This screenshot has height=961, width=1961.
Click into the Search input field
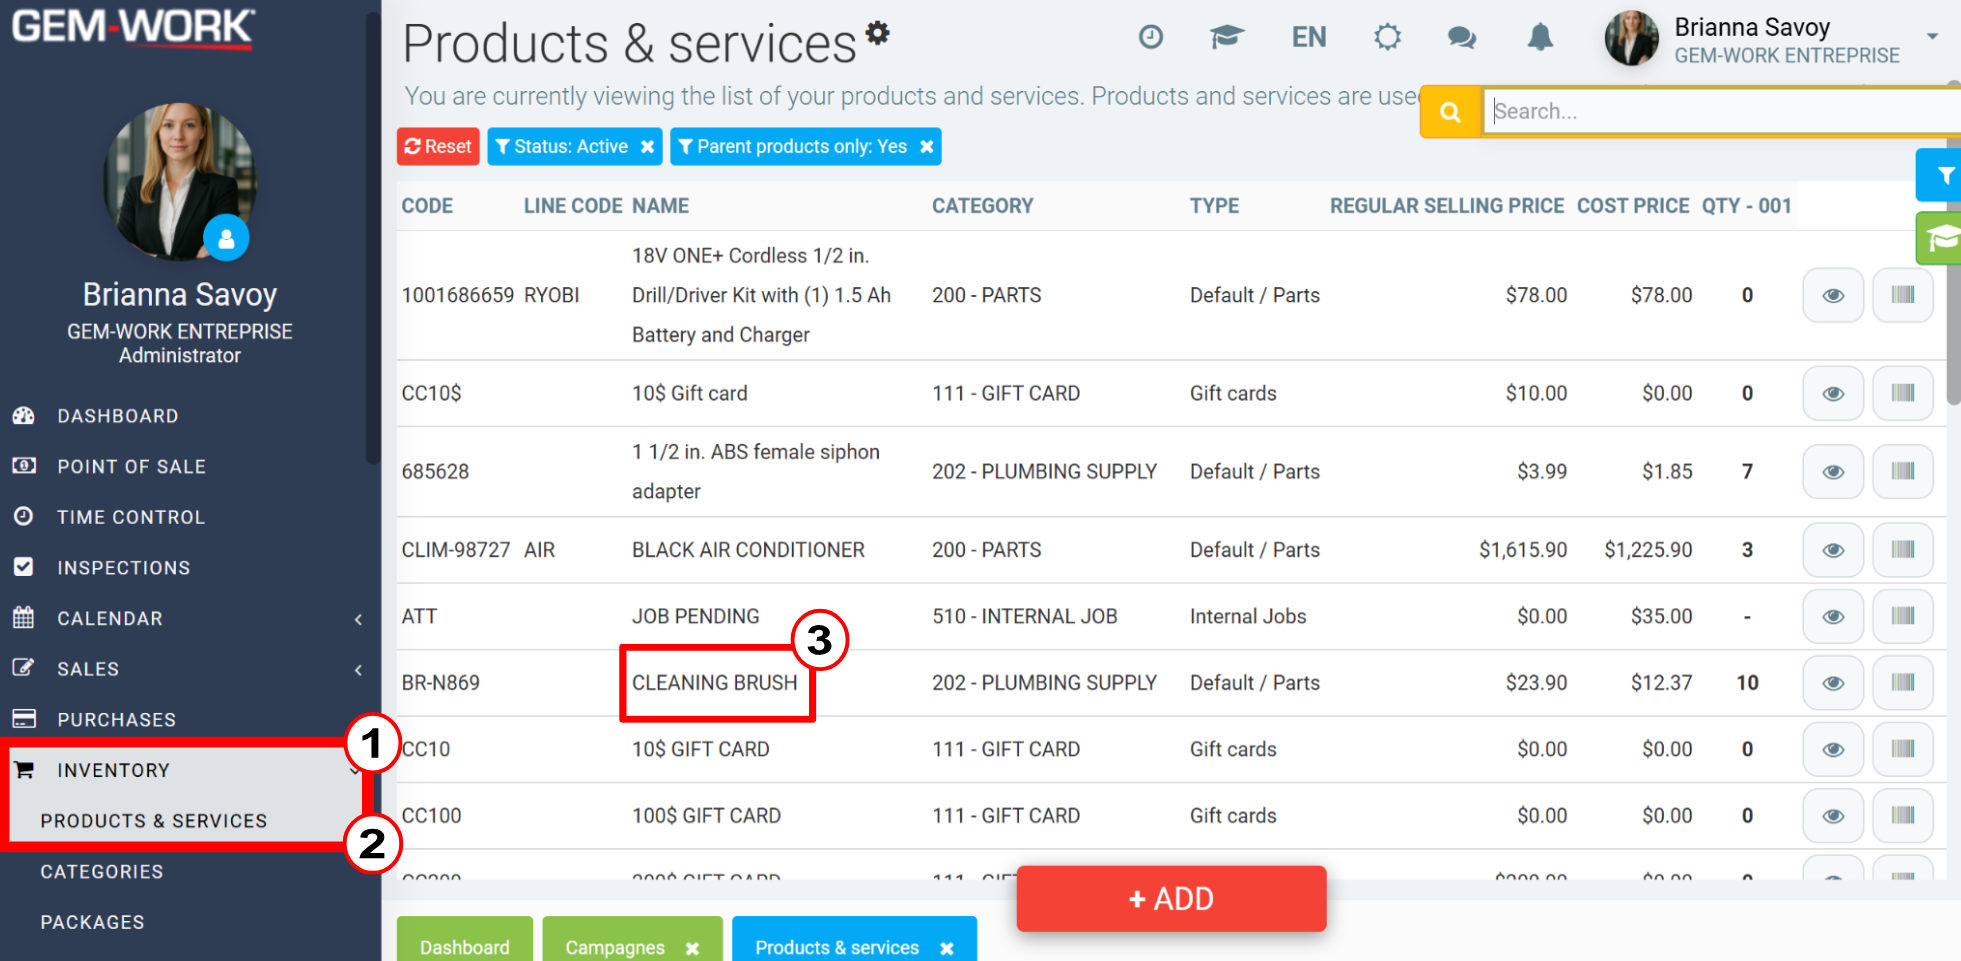click(1722, 111)
